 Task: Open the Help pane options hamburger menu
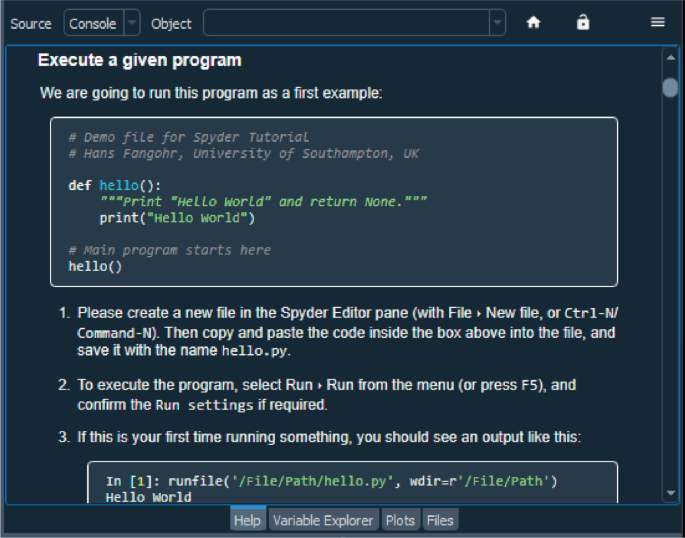[x=657, y=23]
